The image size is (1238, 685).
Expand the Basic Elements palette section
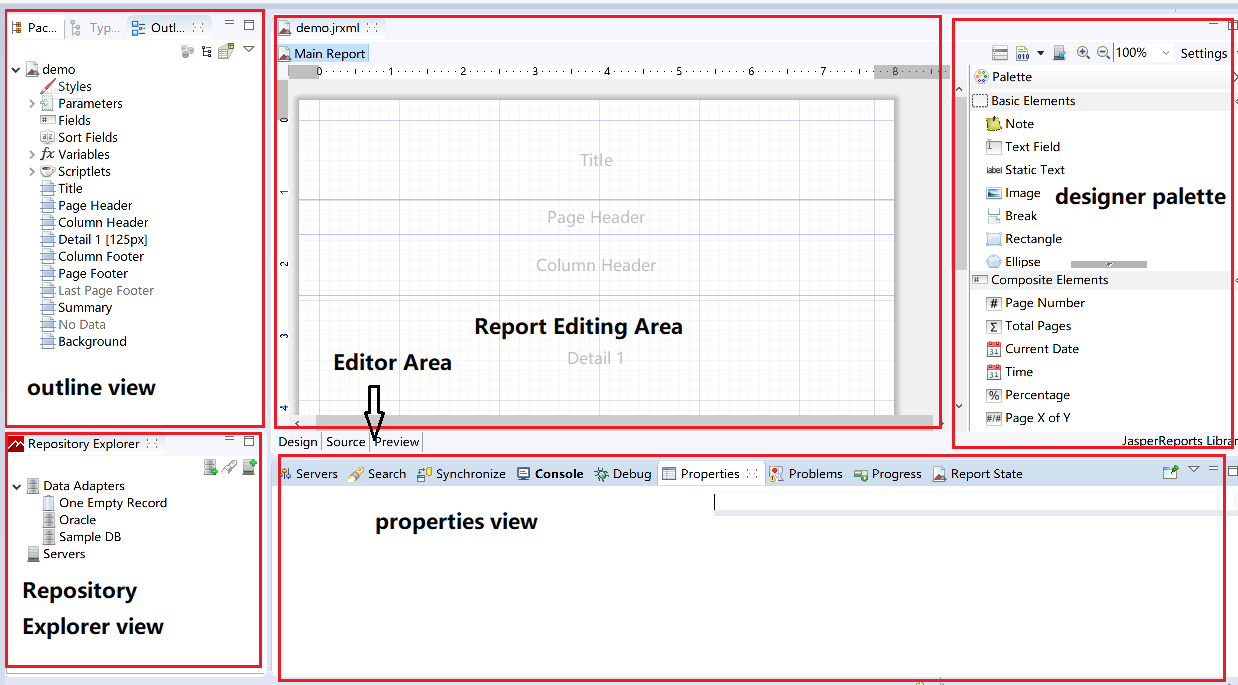pos(1102,101)
